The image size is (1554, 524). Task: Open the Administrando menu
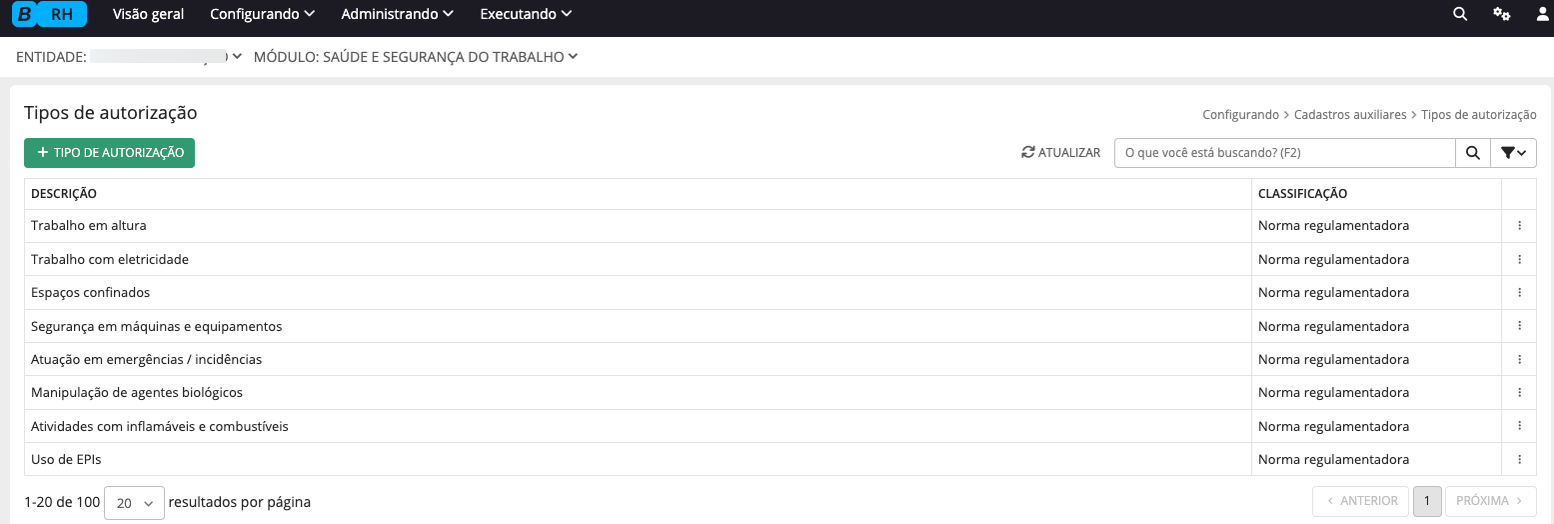(397, 14)
